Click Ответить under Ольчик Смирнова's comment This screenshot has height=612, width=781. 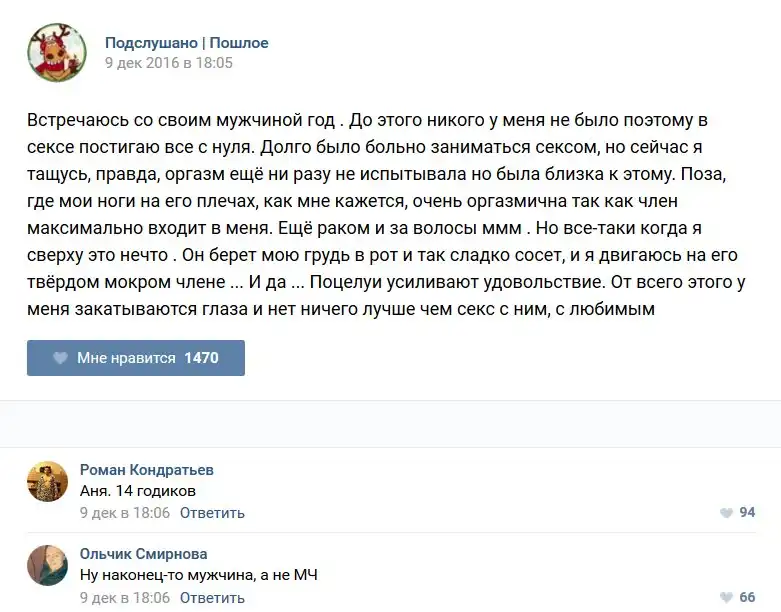[212, 598]
